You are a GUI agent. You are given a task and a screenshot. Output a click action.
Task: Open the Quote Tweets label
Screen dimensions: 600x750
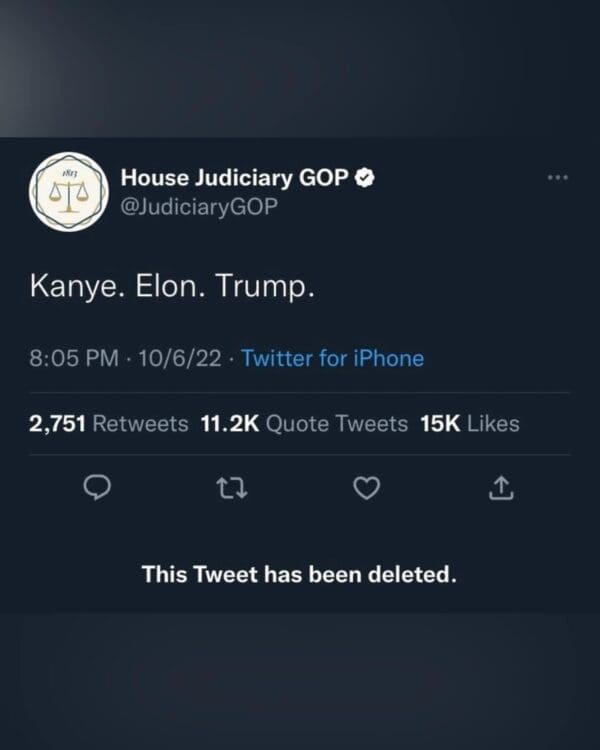coord(336,423)
